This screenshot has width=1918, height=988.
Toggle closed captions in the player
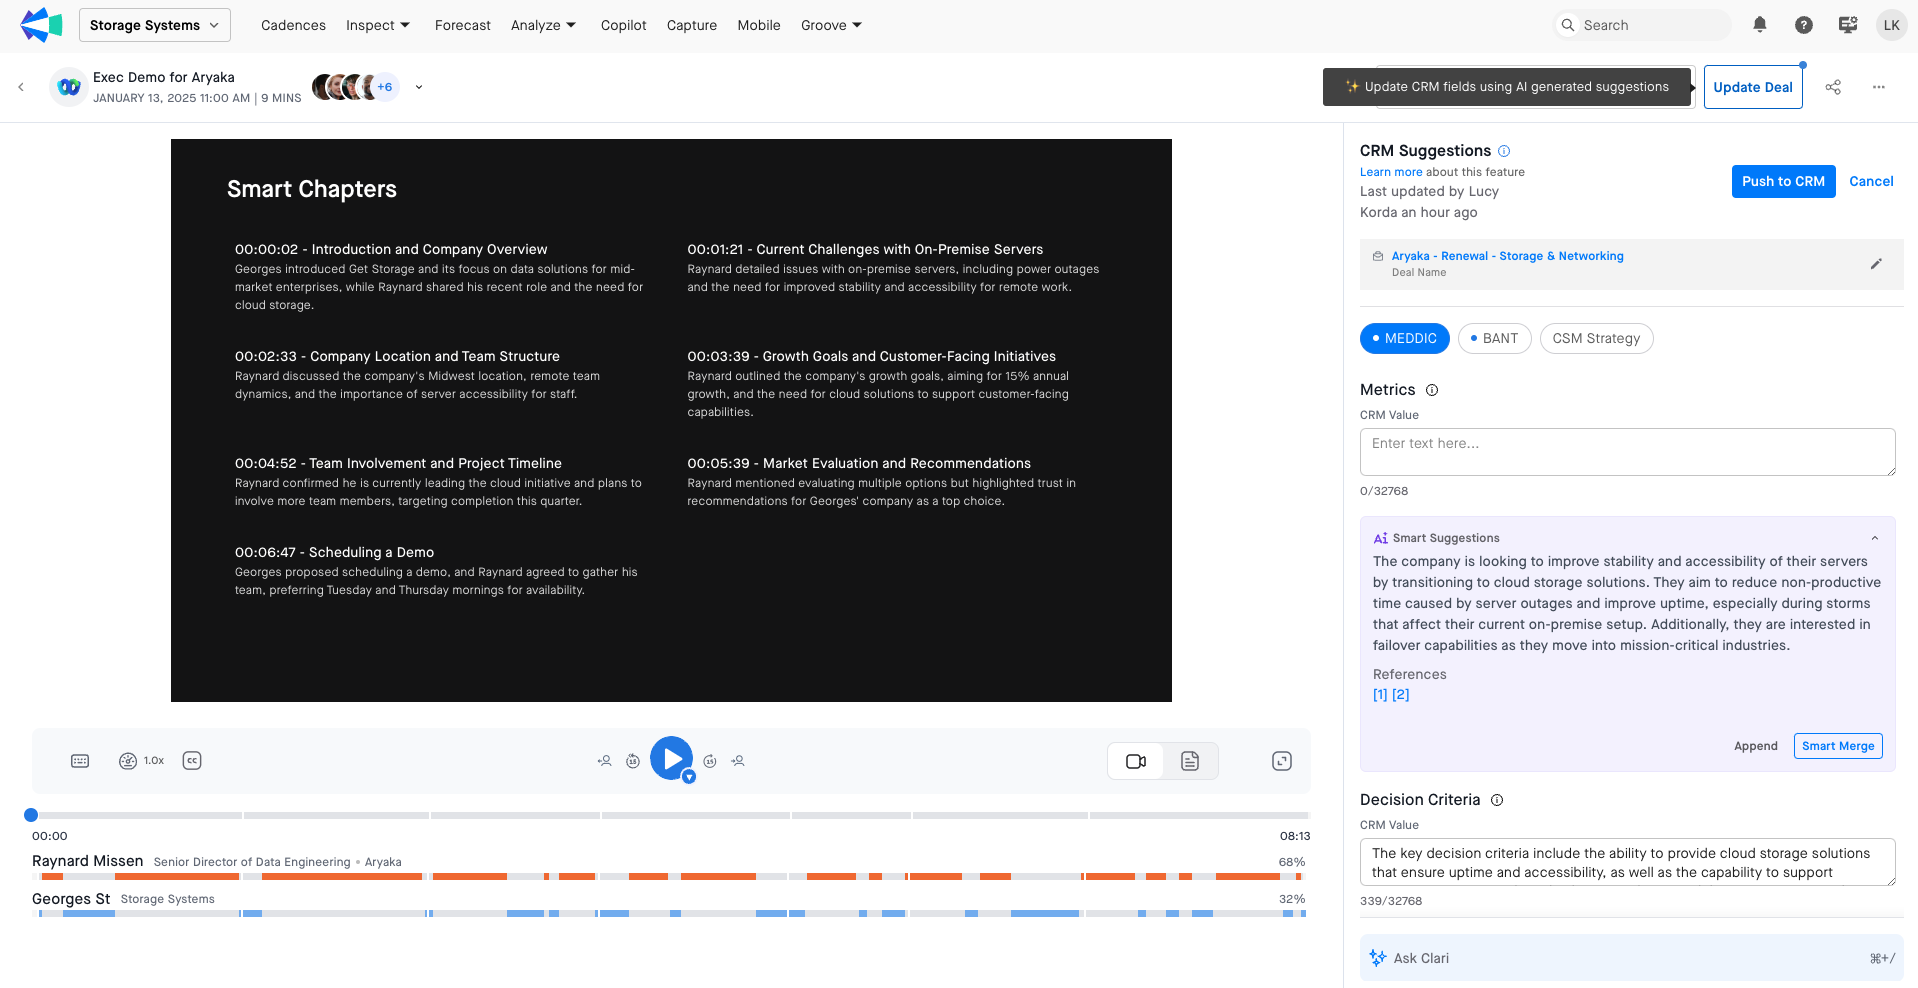192,761
